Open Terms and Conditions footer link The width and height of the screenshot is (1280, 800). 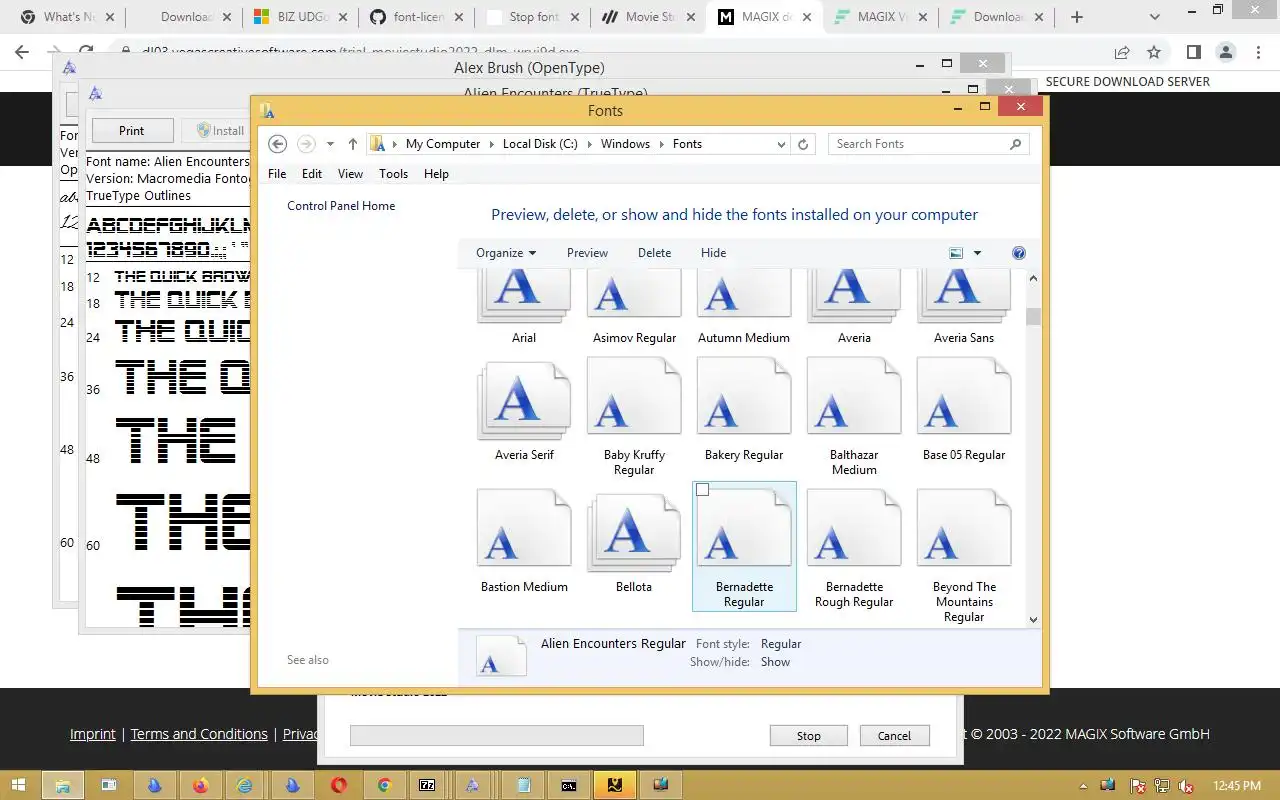[x=199, y=734]
